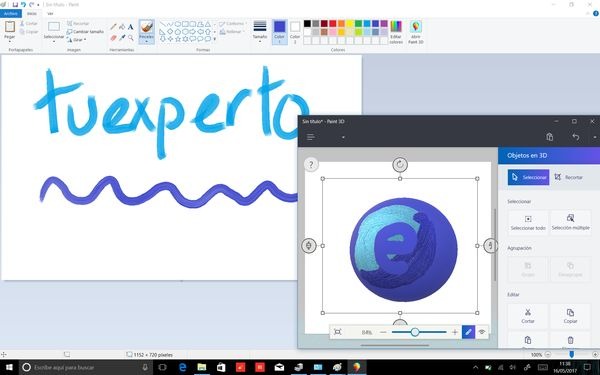Click the Seleccionar button in Objetos en 3D
The width and height of the screenshot is (600, 375).
[x=528, y=177]
